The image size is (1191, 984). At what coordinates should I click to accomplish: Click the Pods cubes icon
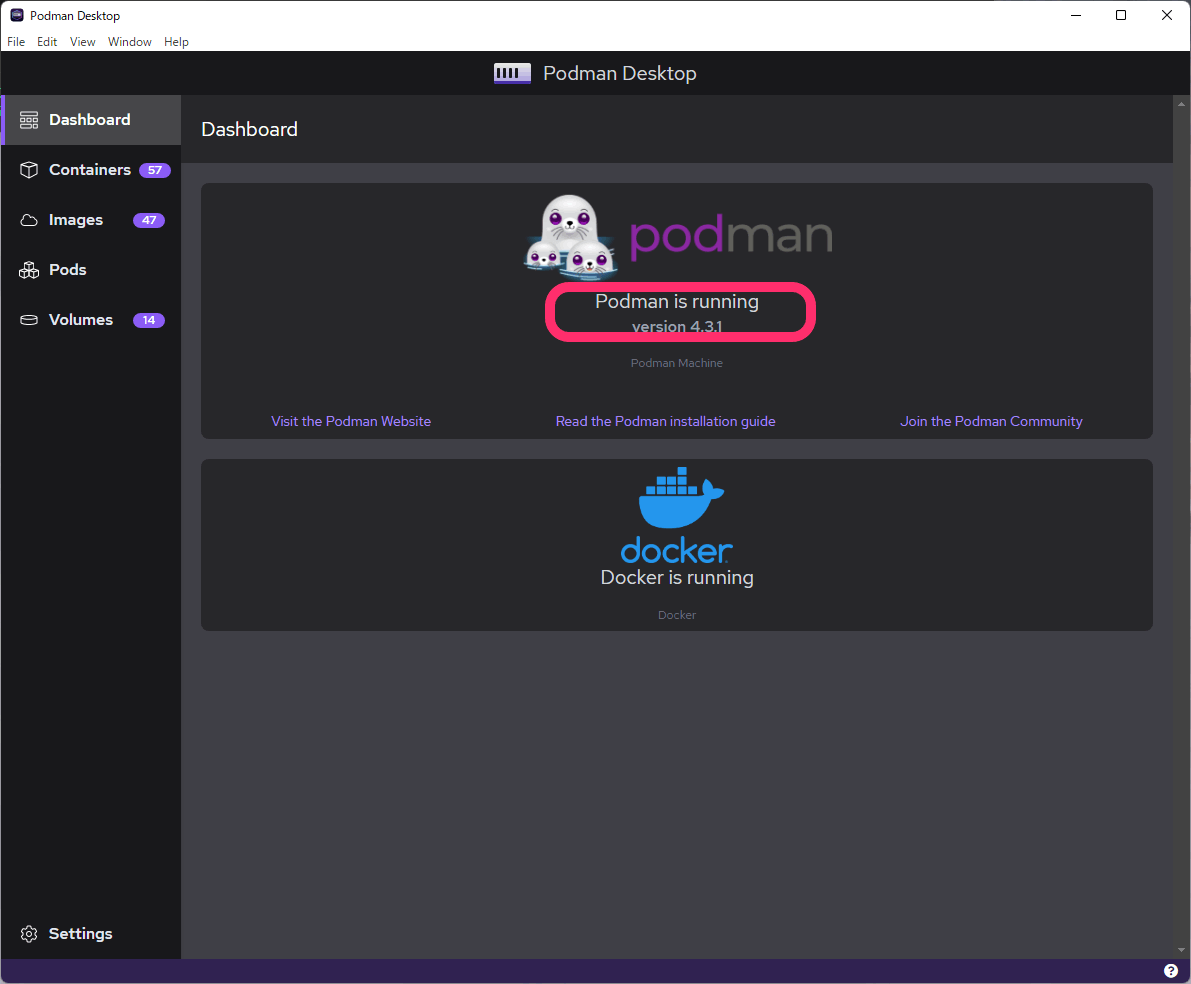coord(29,270)
